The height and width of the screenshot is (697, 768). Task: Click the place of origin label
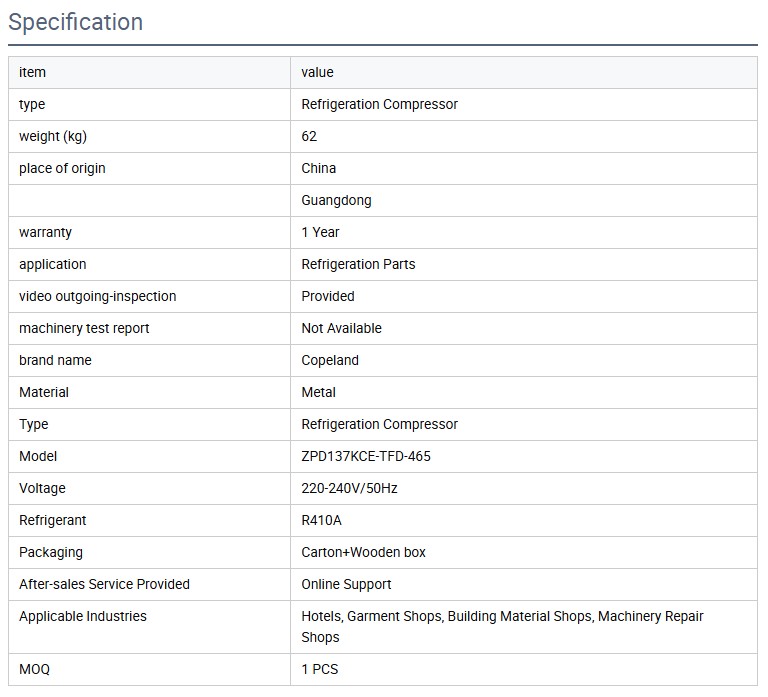pos(62,168)
